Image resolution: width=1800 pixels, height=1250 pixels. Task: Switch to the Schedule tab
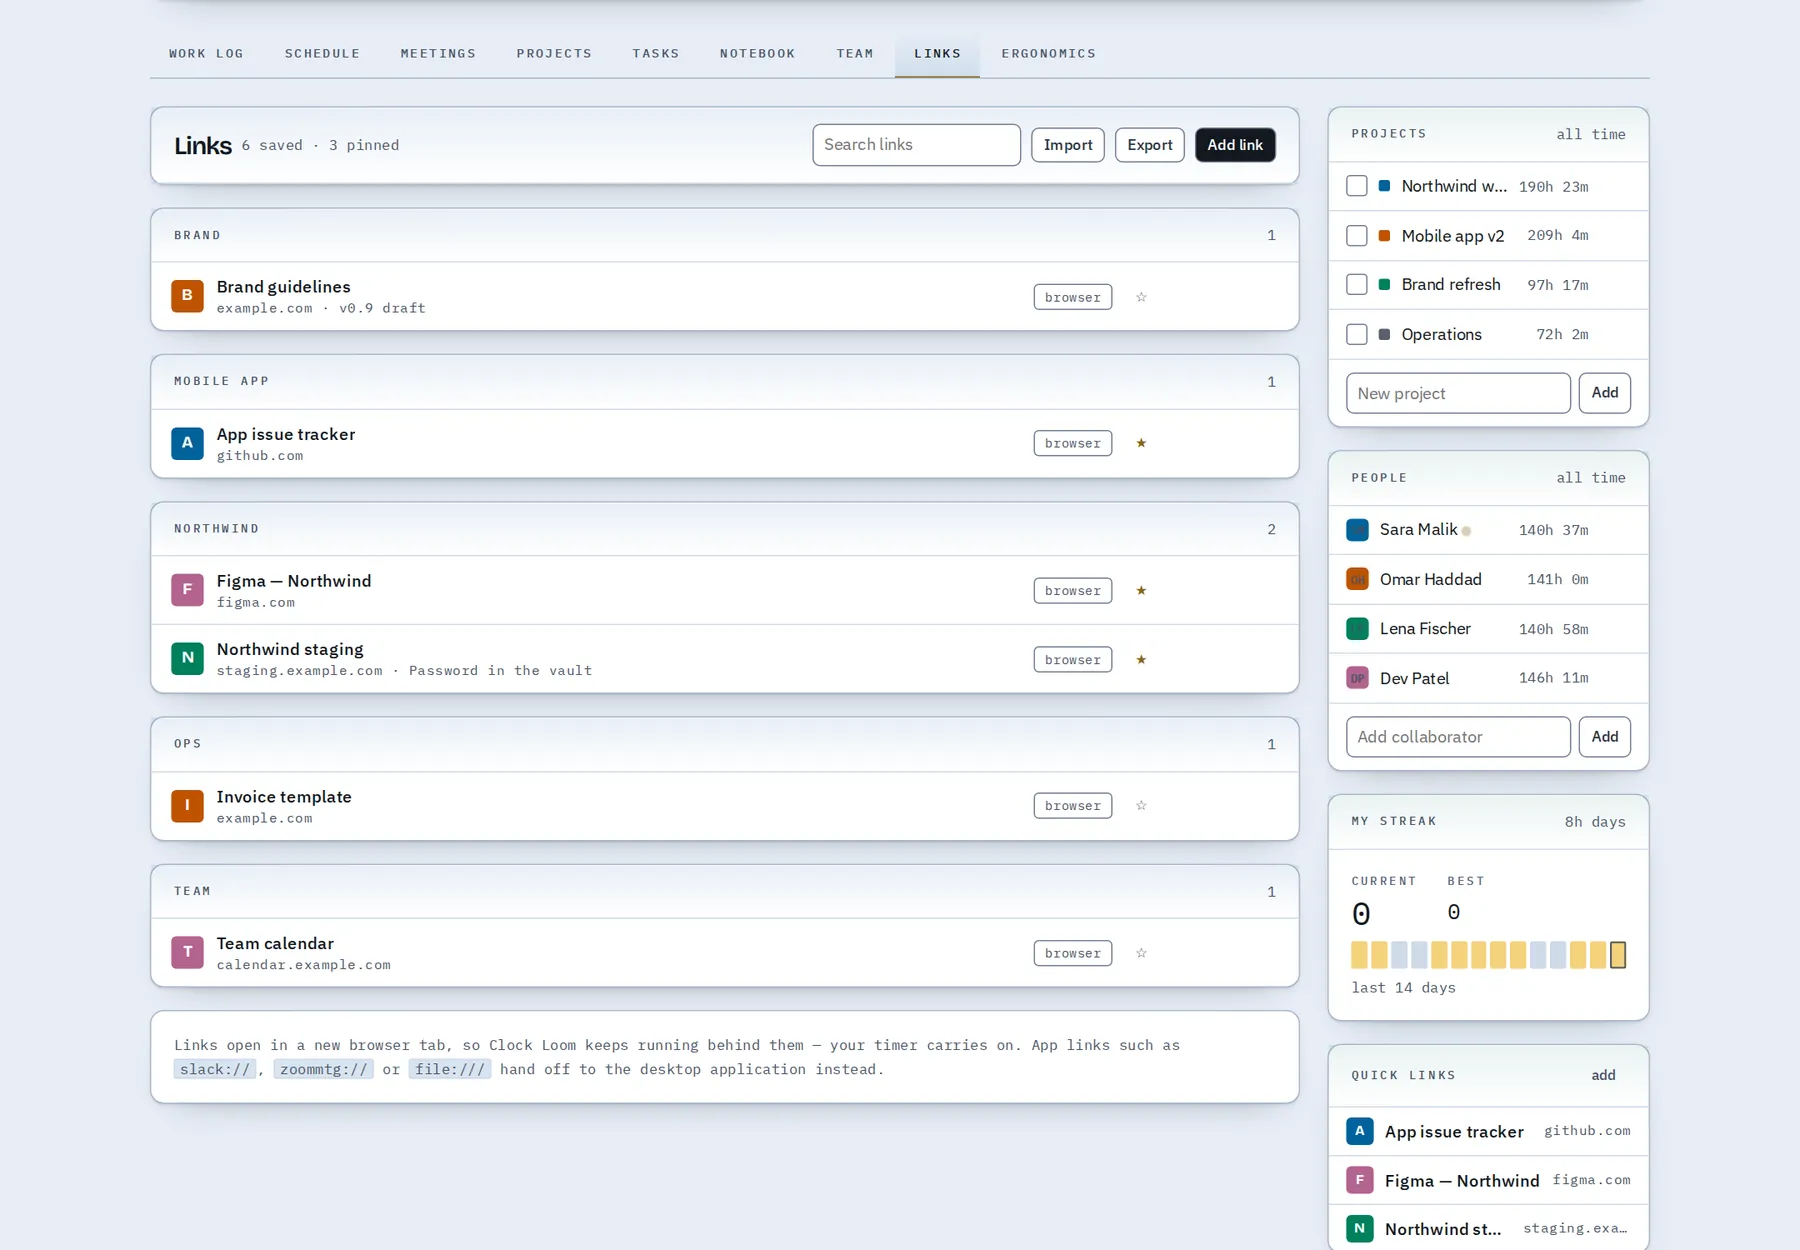(322, 54)
